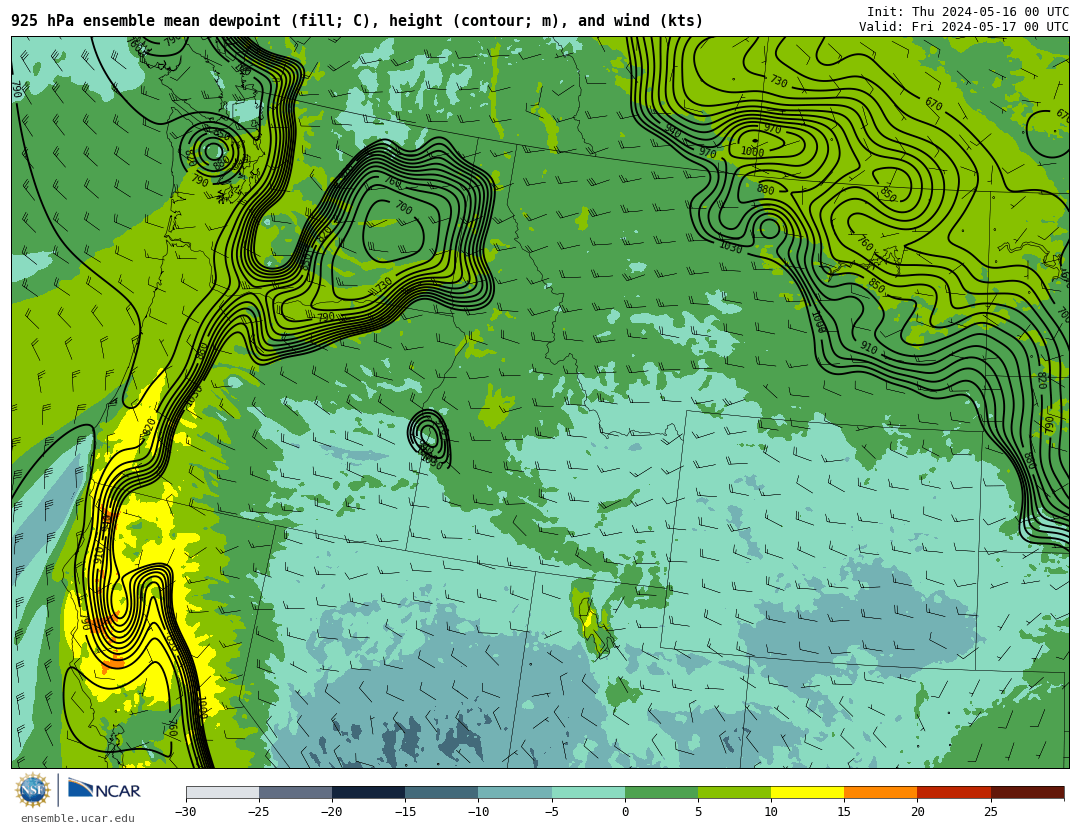Click the 'Valid: Fri 2024-05-17 00 UTC' text
Screen dimensions: 1080x831
(x=964, y=27)
